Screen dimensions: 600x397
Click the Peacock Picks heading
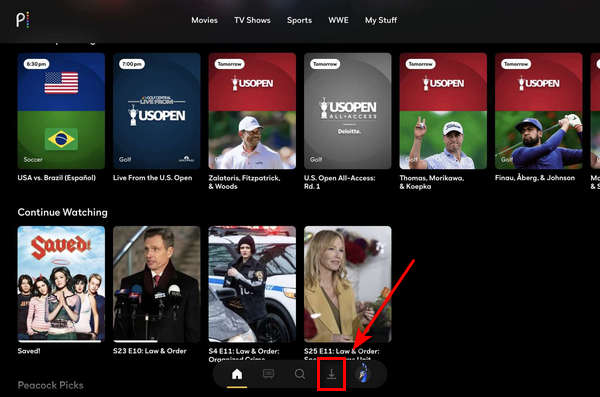click(x=51, y=385)
